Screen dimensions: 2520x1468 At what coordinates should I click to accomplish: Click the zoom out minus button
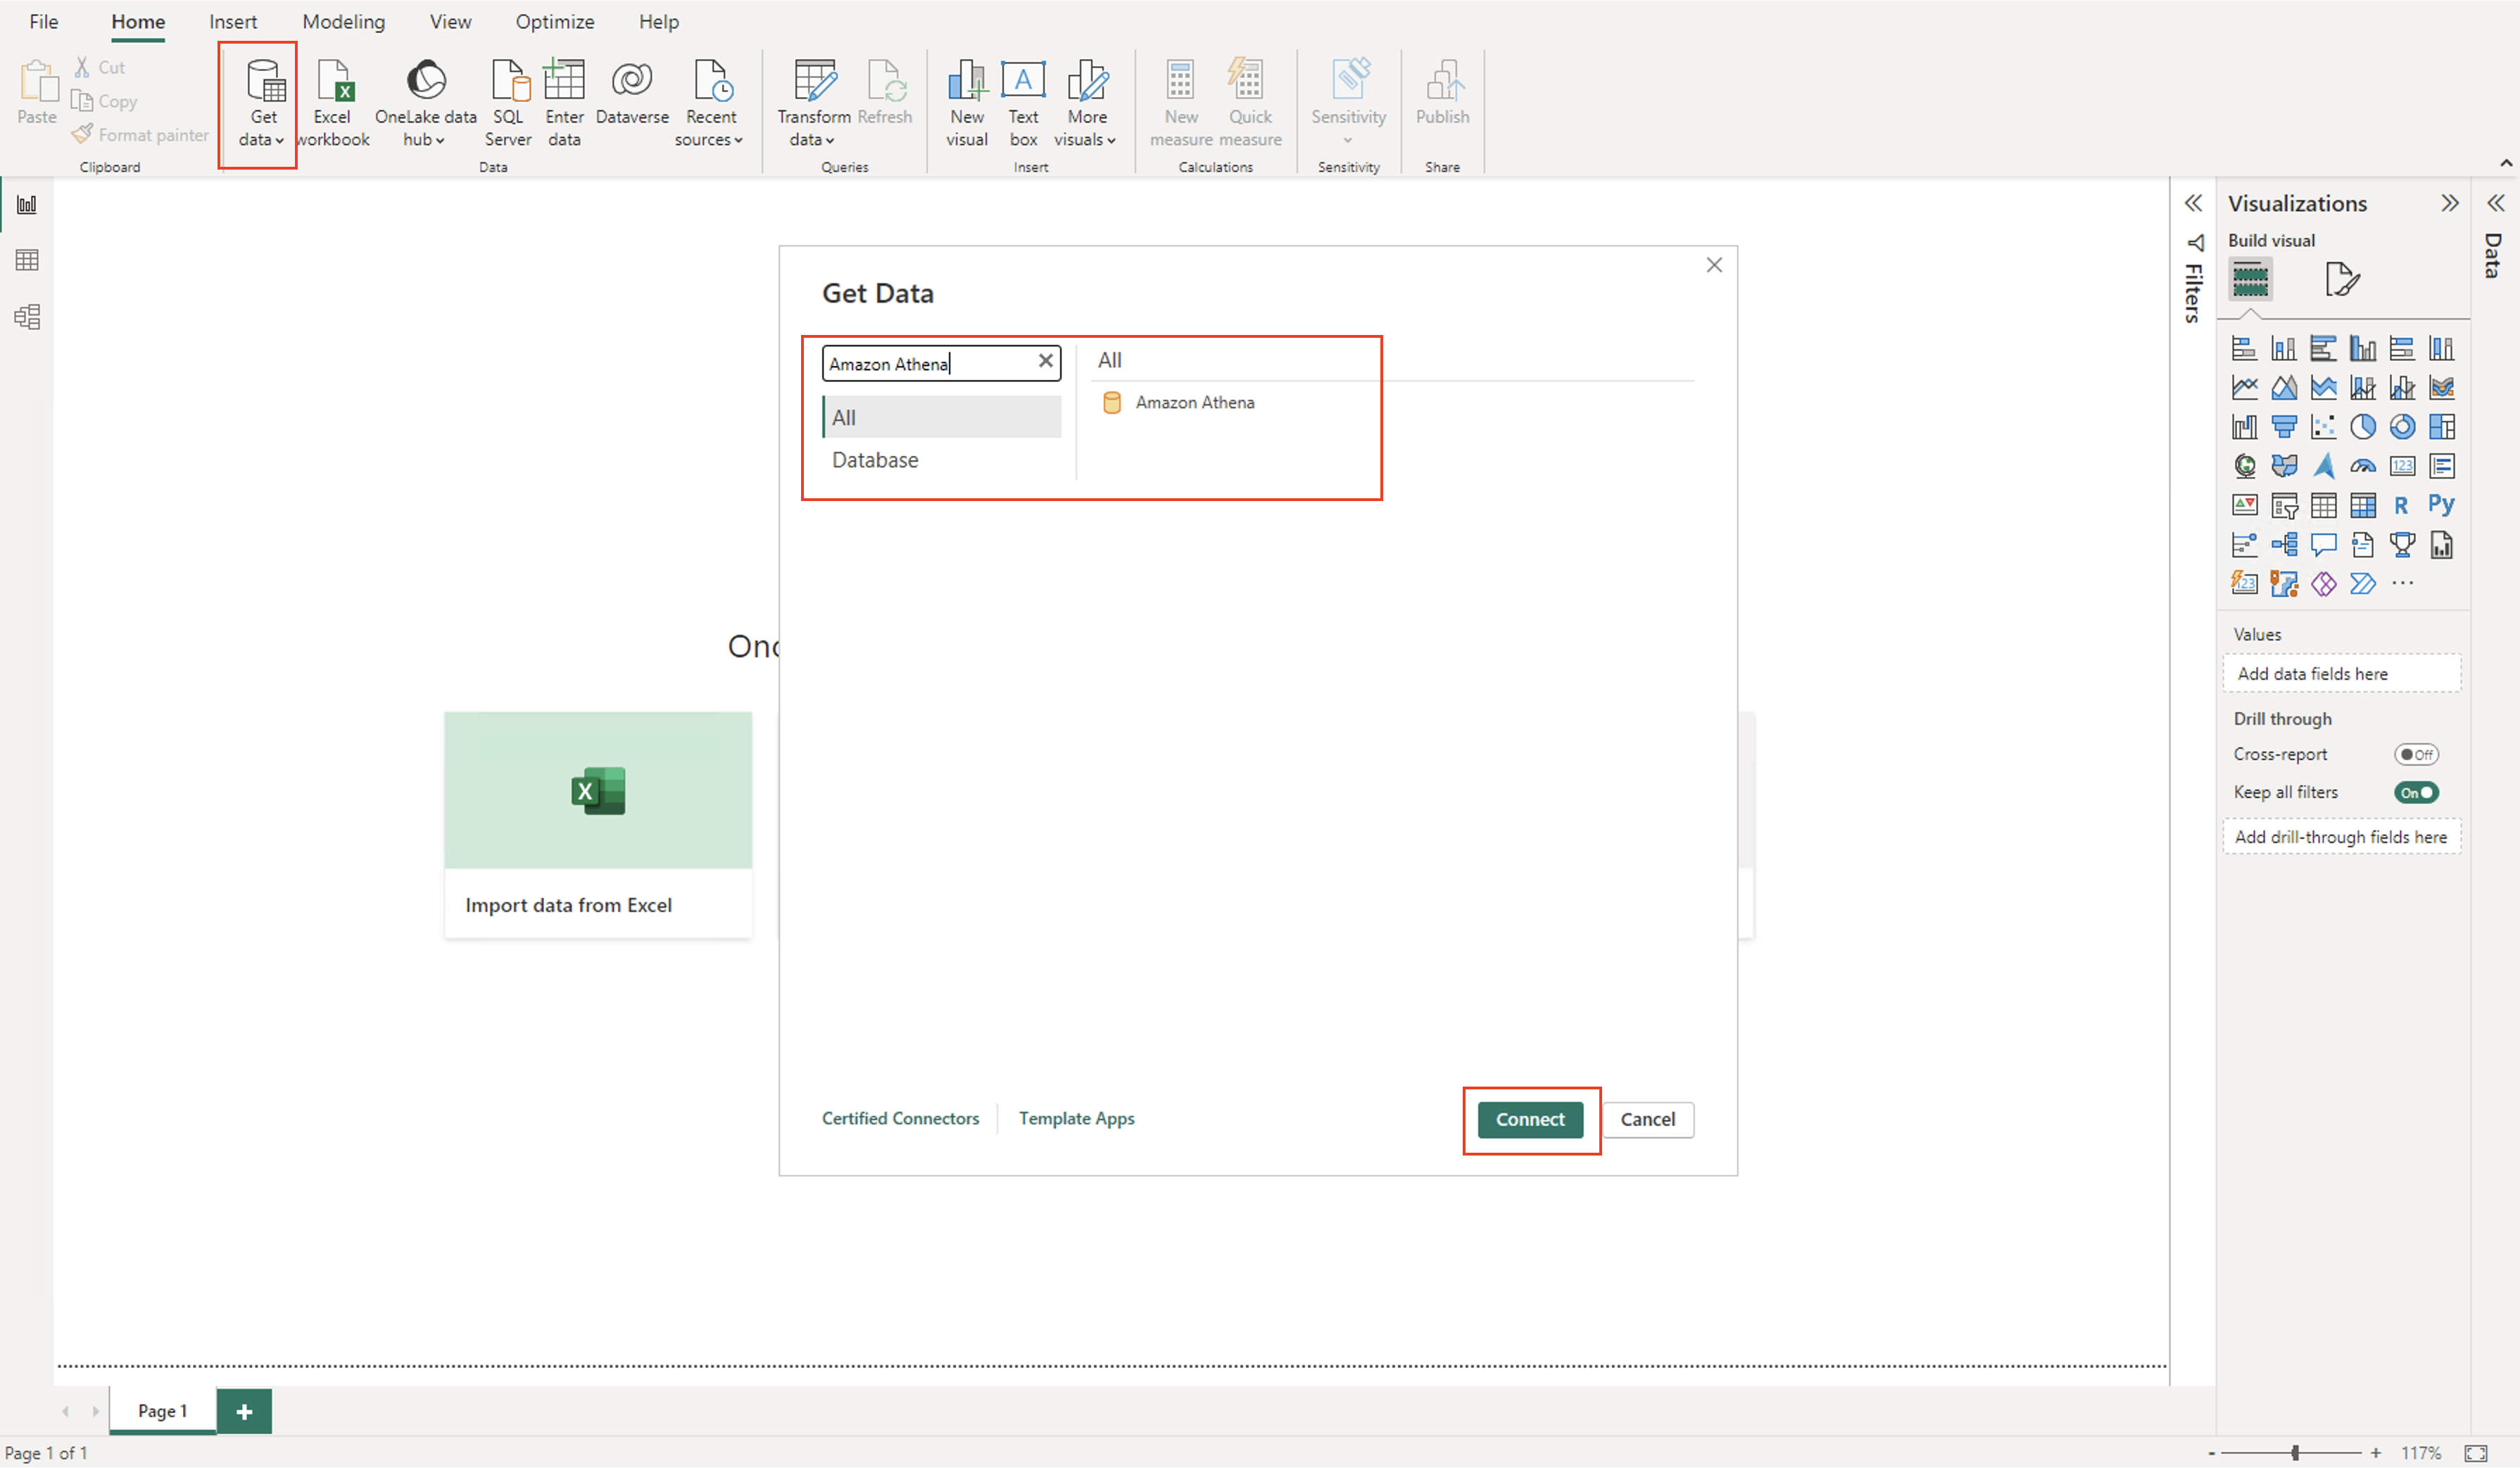point(2211,1453)
